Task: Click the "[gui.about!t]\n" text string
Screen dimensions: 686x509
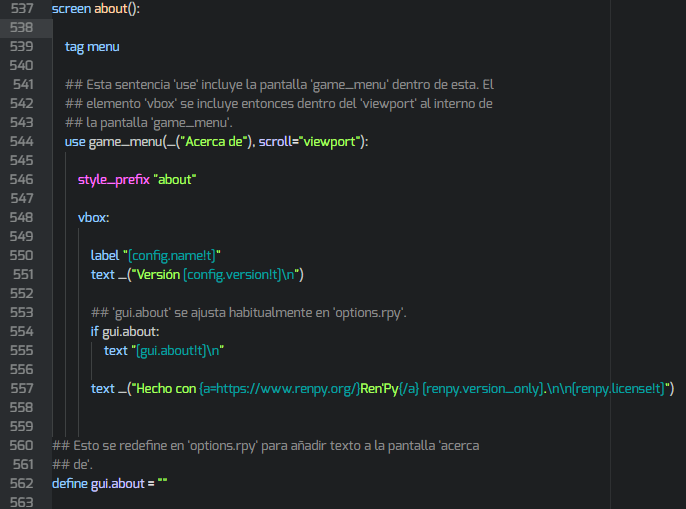Action: pyautogui.click(x=176, y=351)
